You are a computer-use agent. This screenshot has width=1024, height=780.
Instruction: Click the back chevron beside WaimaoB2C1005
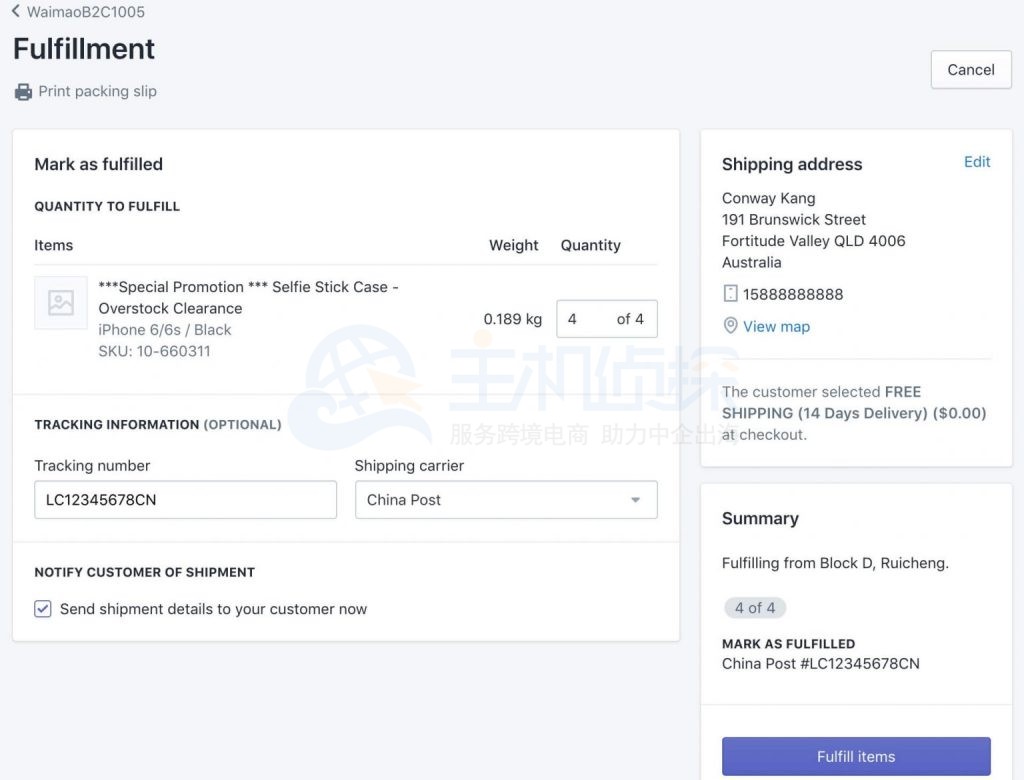(17, 12)
